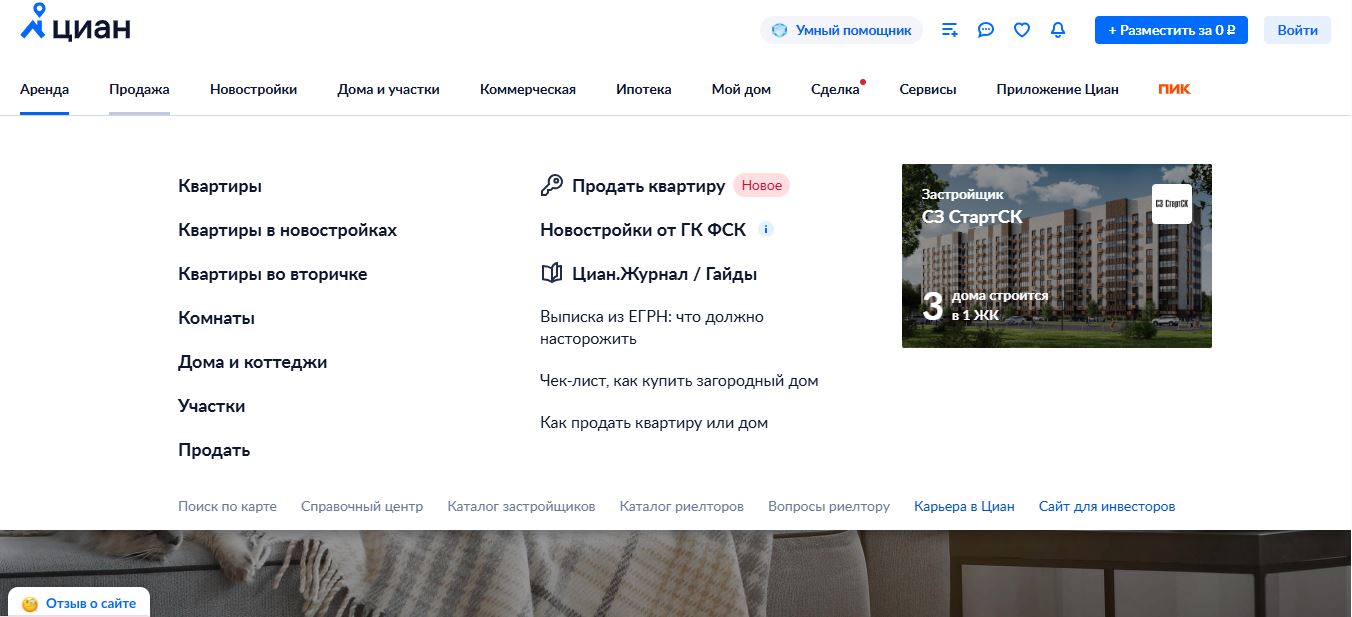Switch to the Аренда tab
1352x617 pixels.
coord(44,89)
